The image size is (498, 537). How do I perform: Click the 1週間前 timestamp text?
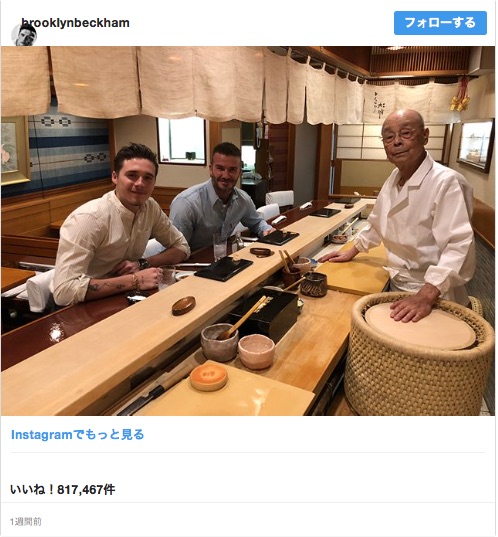26,522
